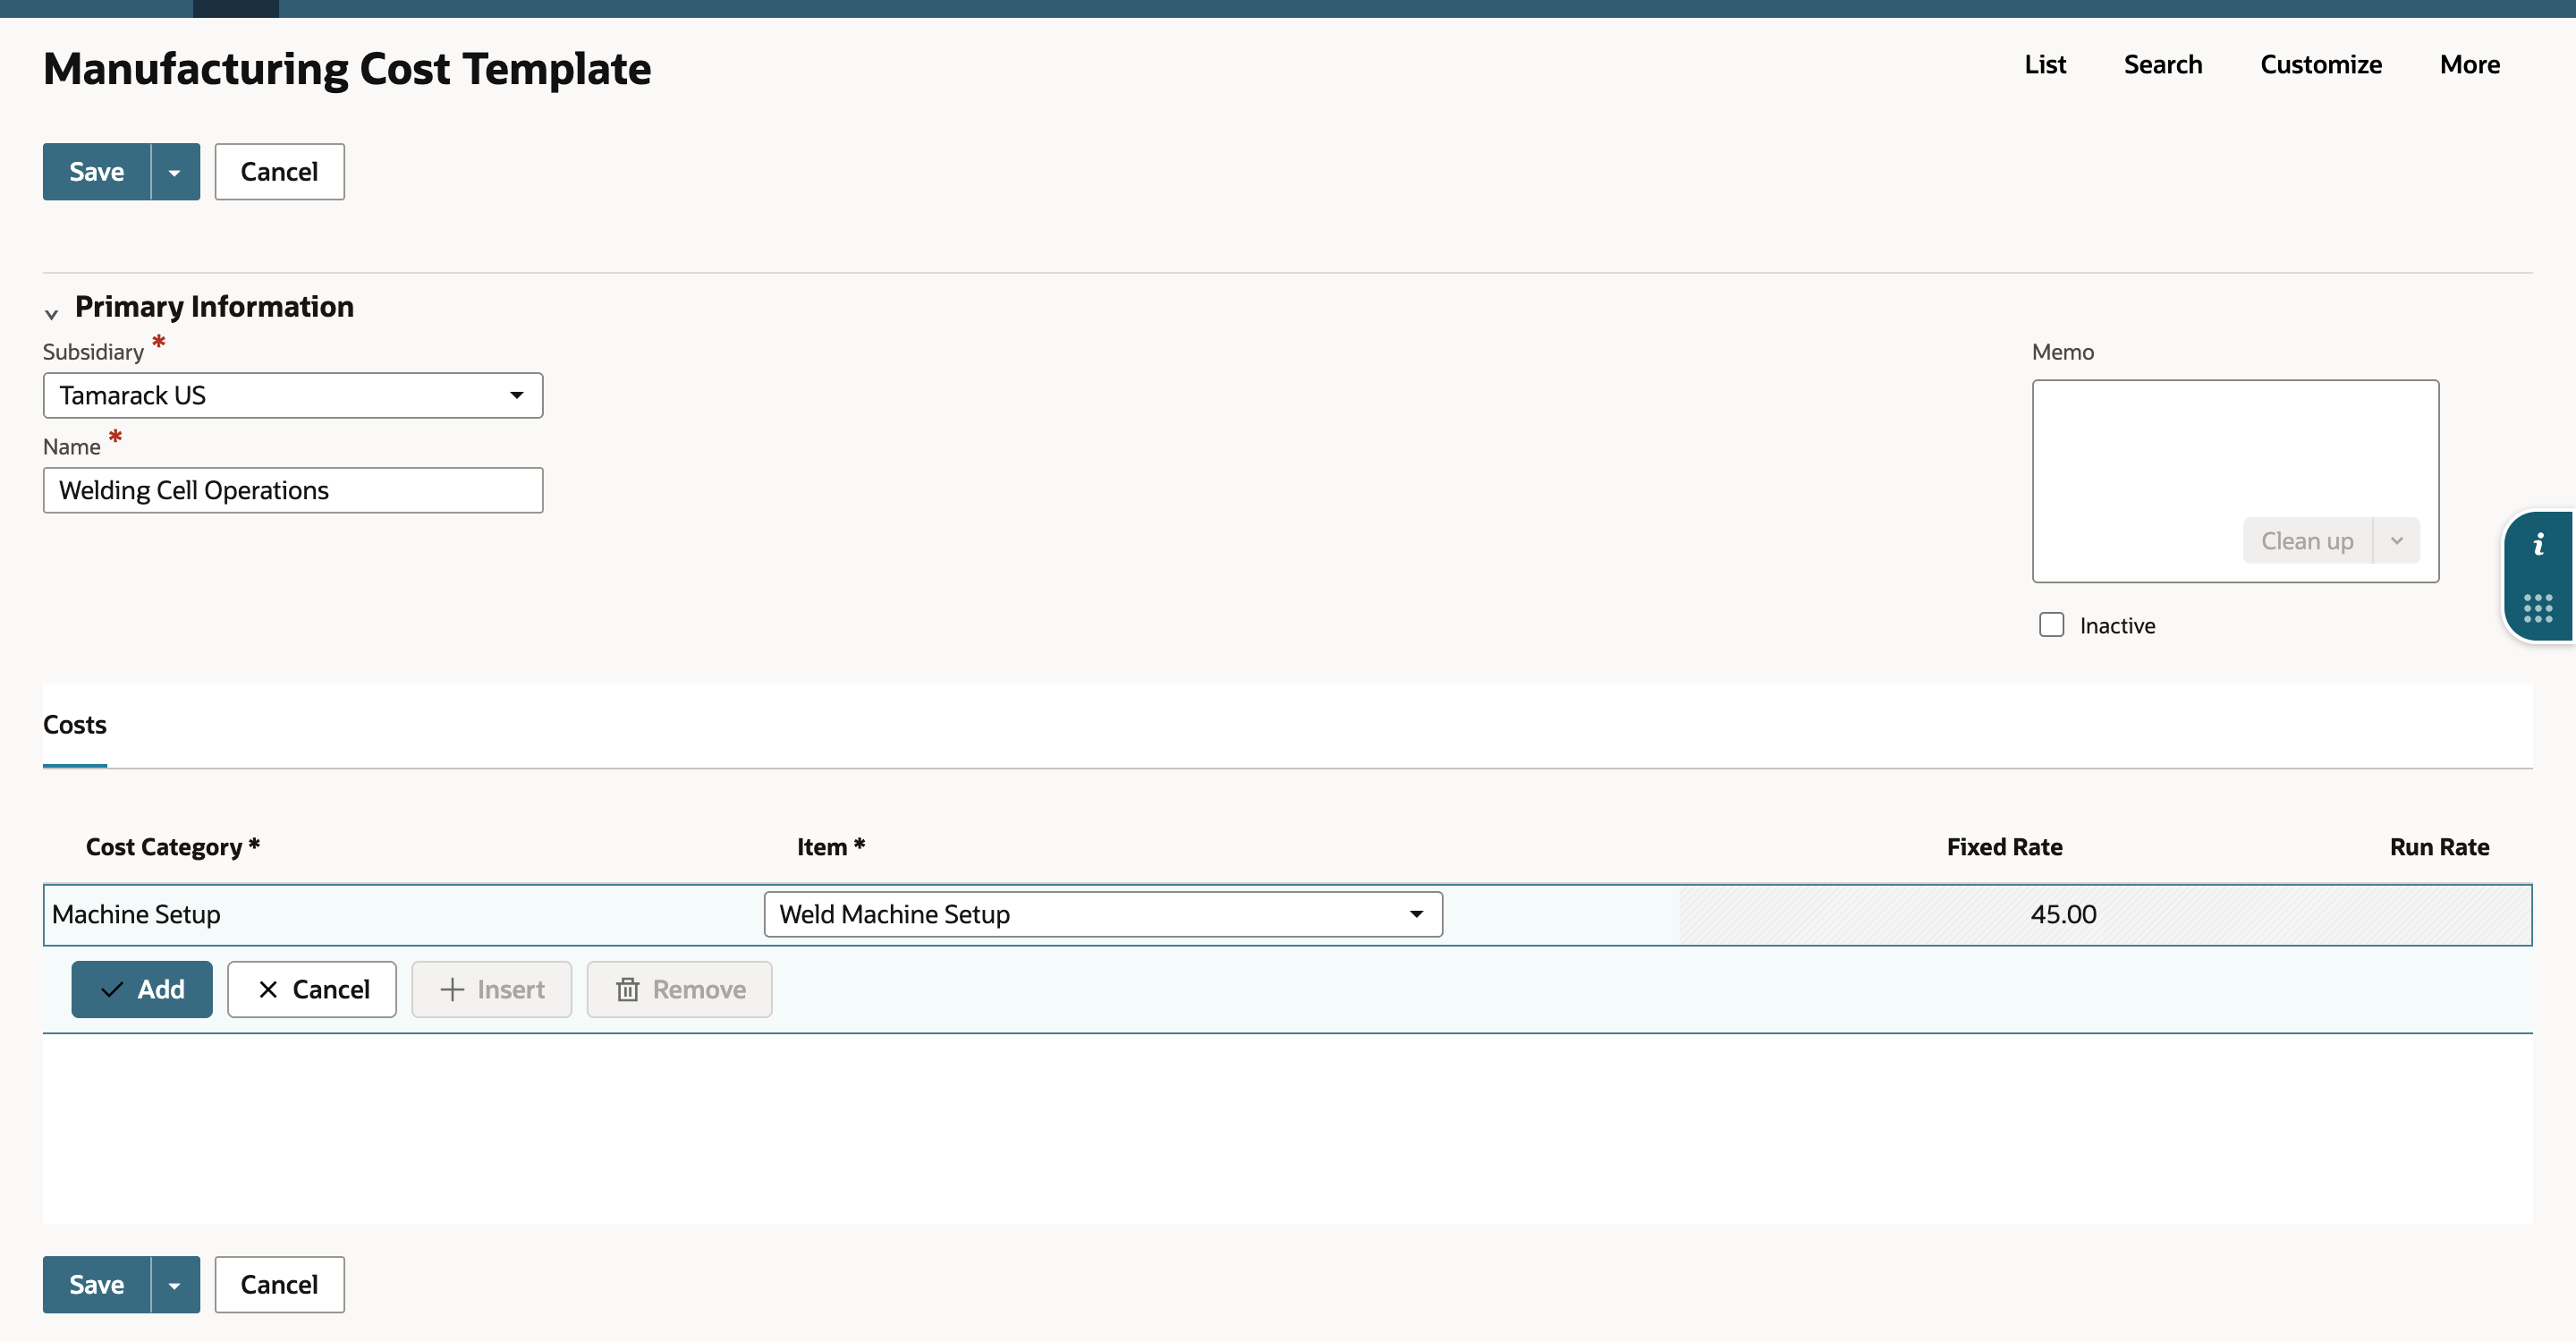Click the Fixed Rate value 45.00
The width and height of the screenshot is (2576, 1342).
tap(2063, 915)
